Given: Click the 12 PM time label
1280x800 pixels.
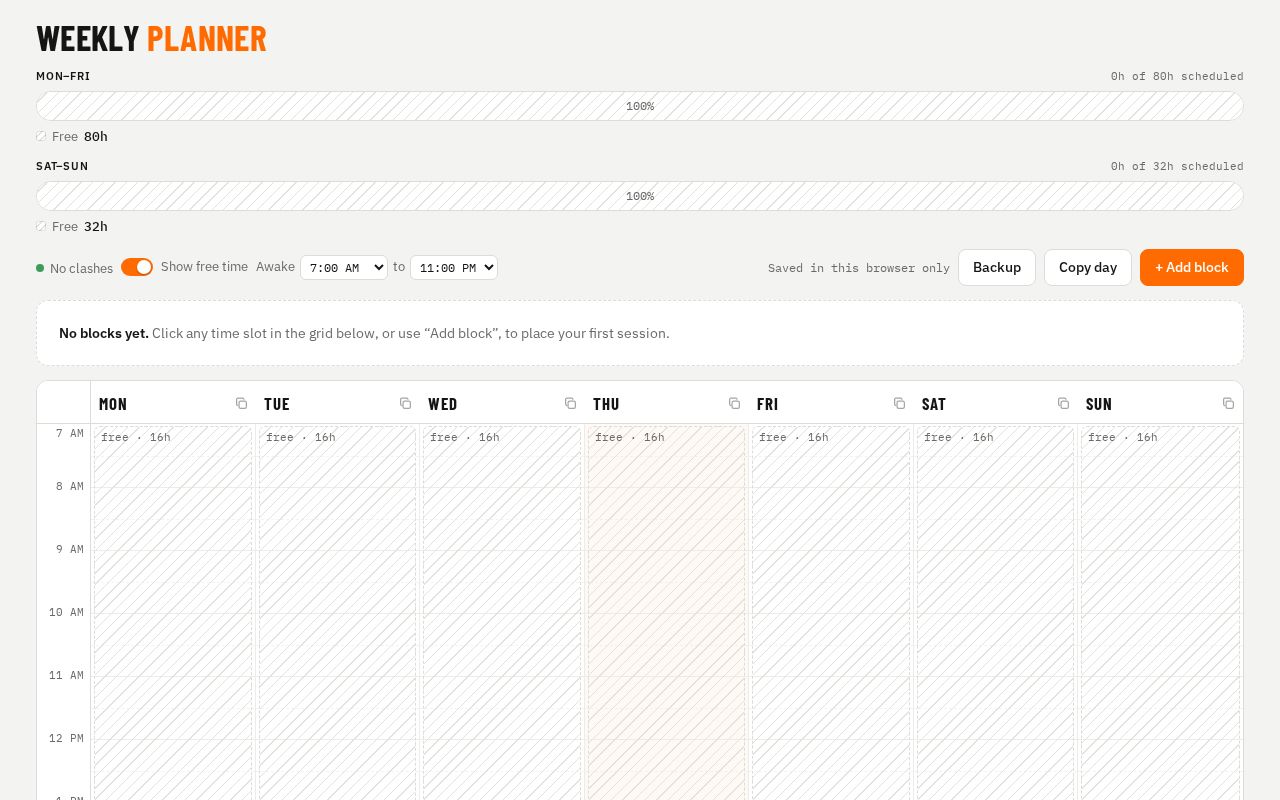Looking at the screenshot, I should 66,738.
